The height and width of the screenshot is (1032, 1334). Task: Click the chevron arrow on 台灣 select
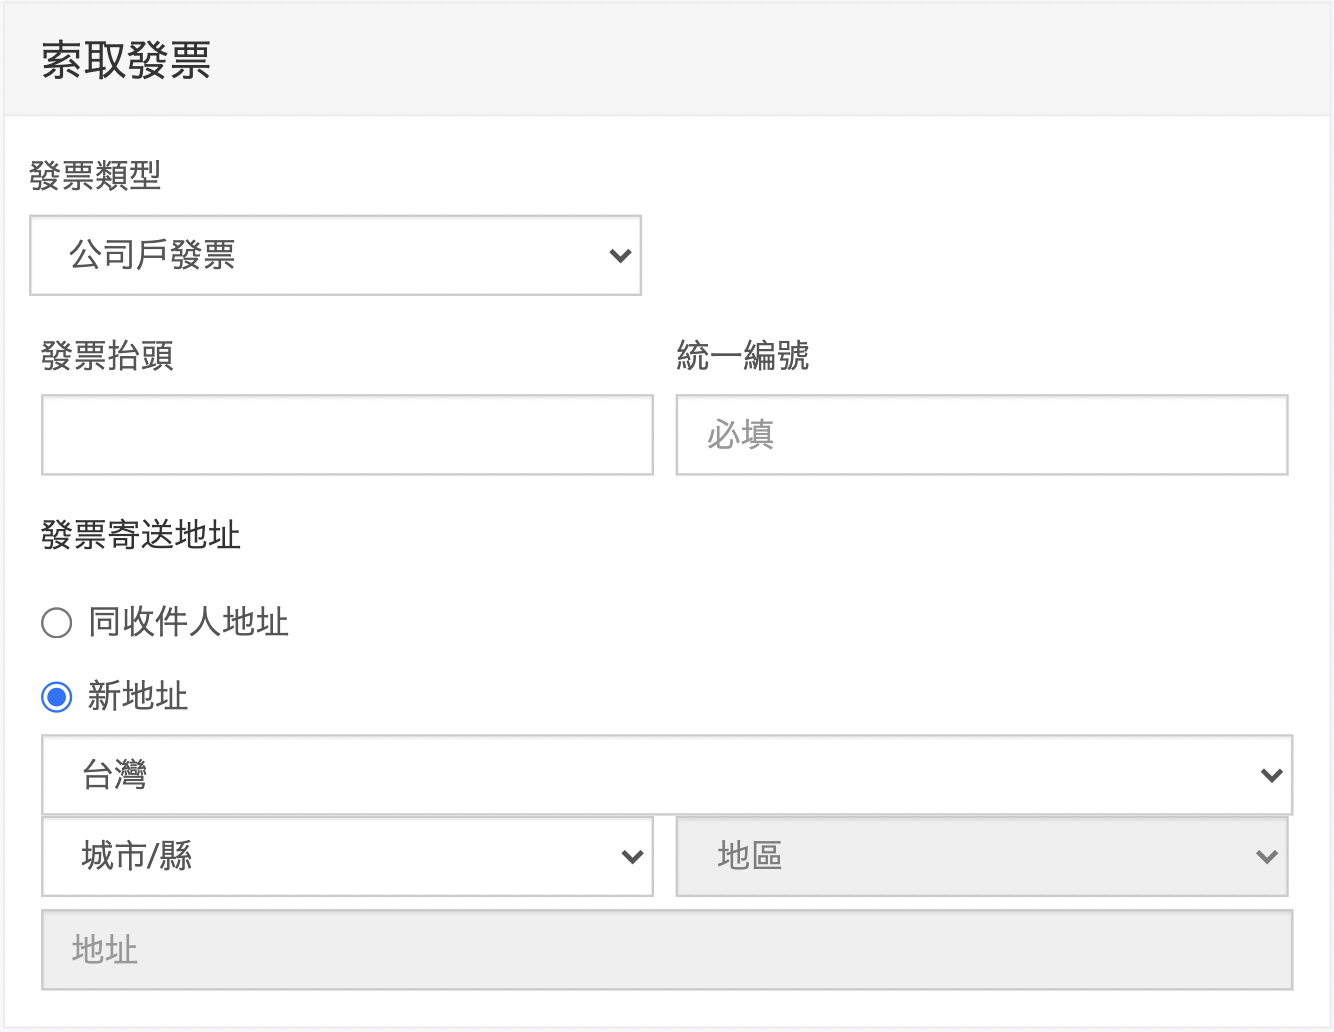tap(1271, 776)
